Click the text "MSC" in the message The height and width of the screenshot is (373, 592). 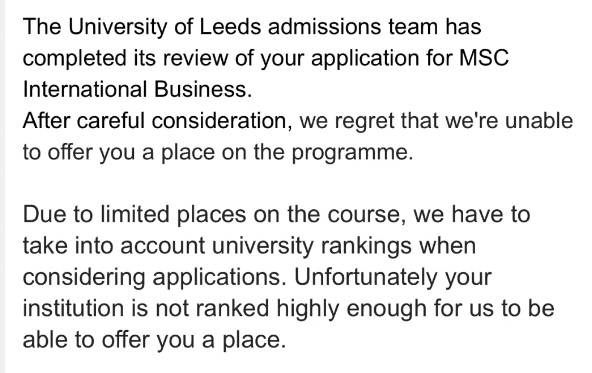pyautogui.click(x=484, y=58)
